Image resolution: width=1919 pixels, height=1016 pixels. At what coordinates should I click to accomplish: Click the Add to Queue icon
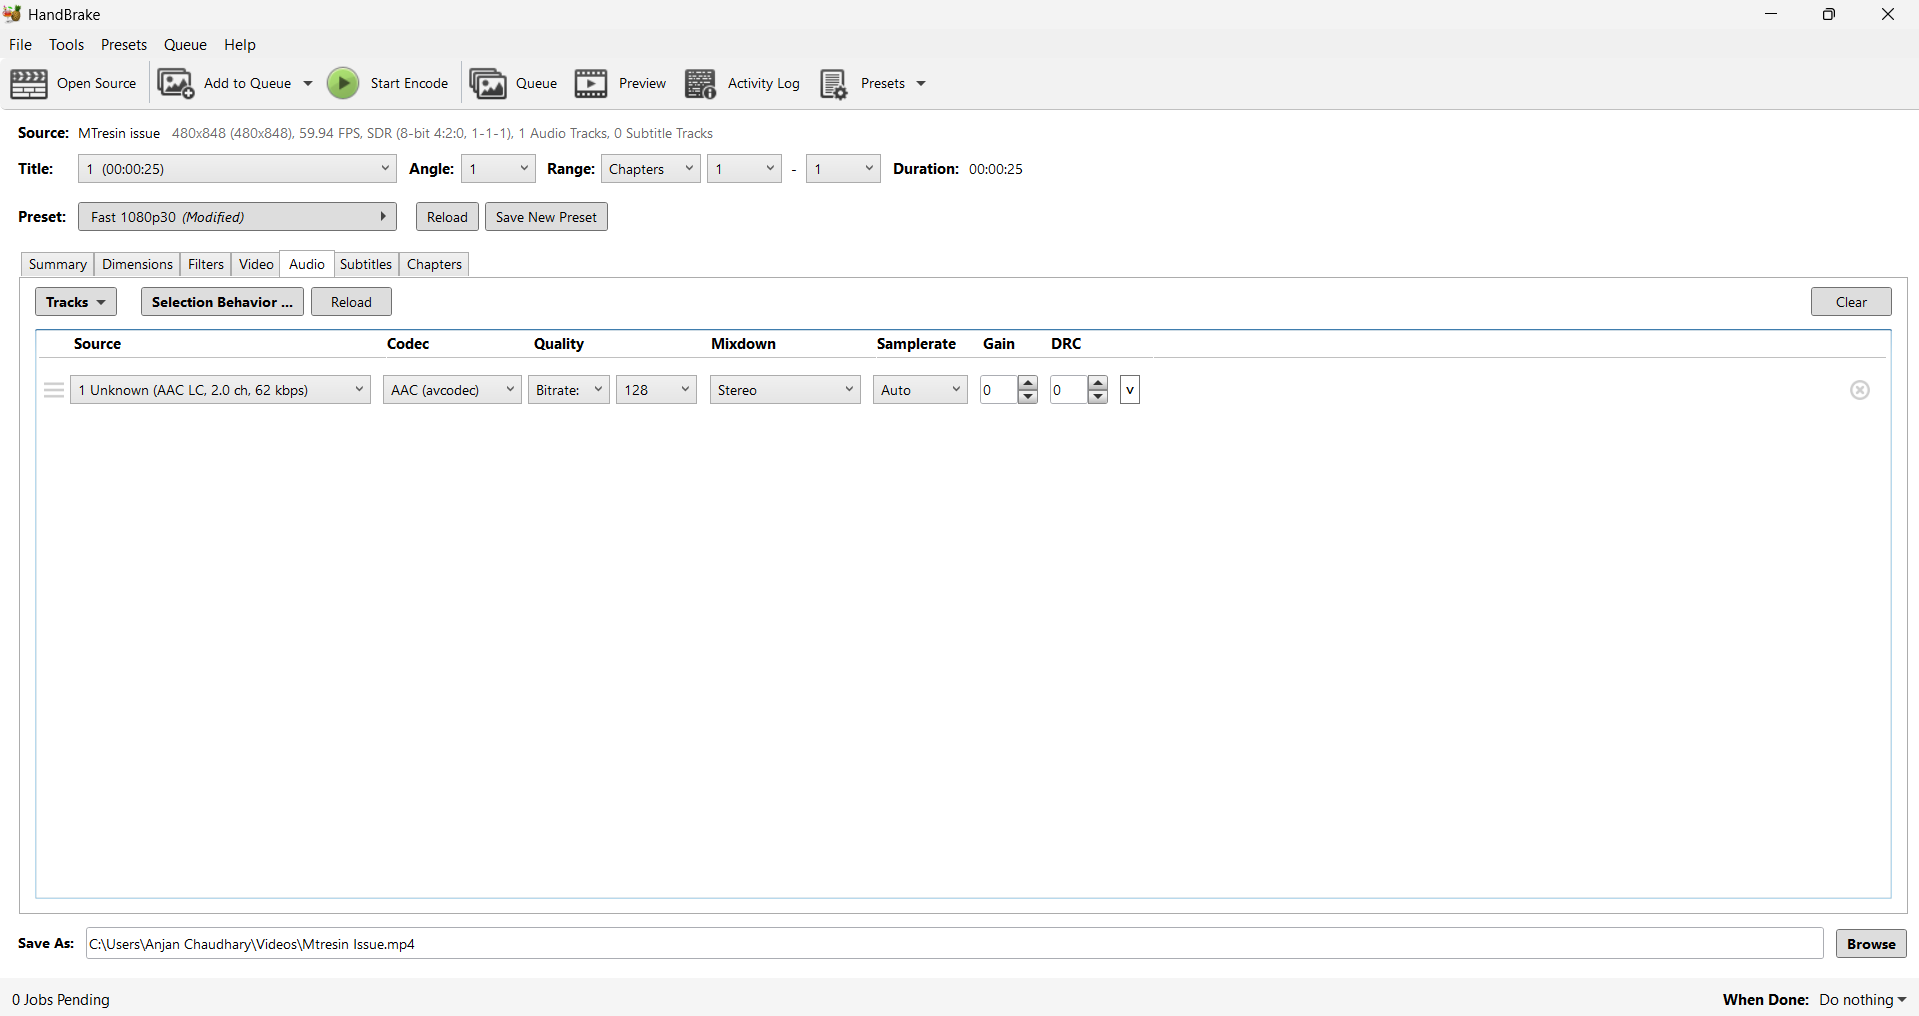[x=176, y=84]
